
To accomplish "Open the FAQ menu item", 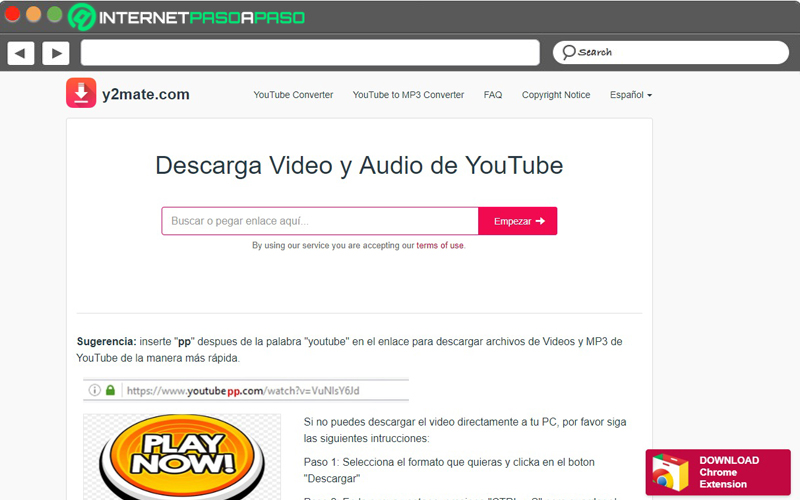I will [493, 95].
